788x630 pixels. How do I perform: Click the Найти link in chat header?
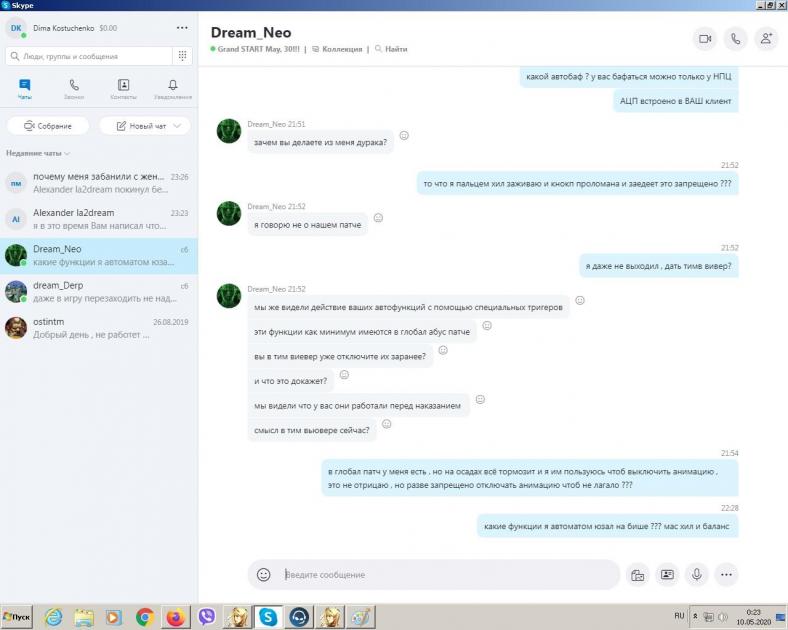coord(392,49)
